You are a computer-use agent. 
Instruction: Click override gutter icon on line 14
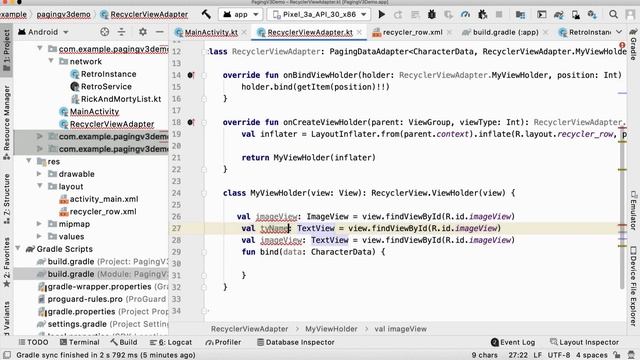coord(191,75)
